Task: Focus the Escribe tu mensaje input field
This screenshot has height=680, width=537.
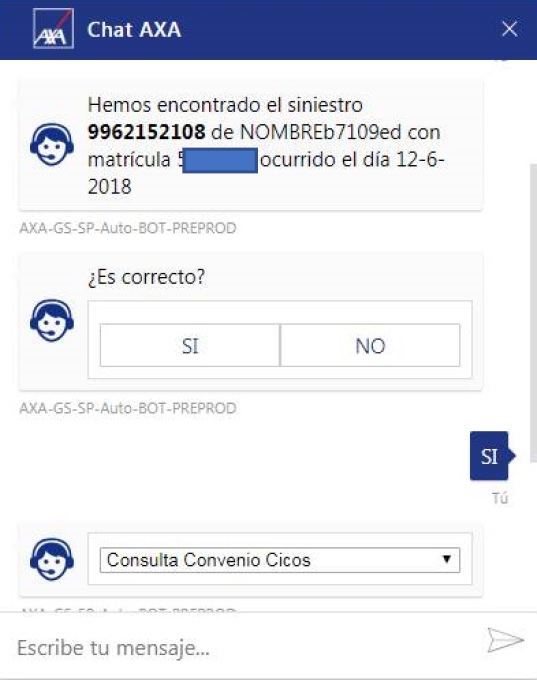Action: tap(247, 648)
